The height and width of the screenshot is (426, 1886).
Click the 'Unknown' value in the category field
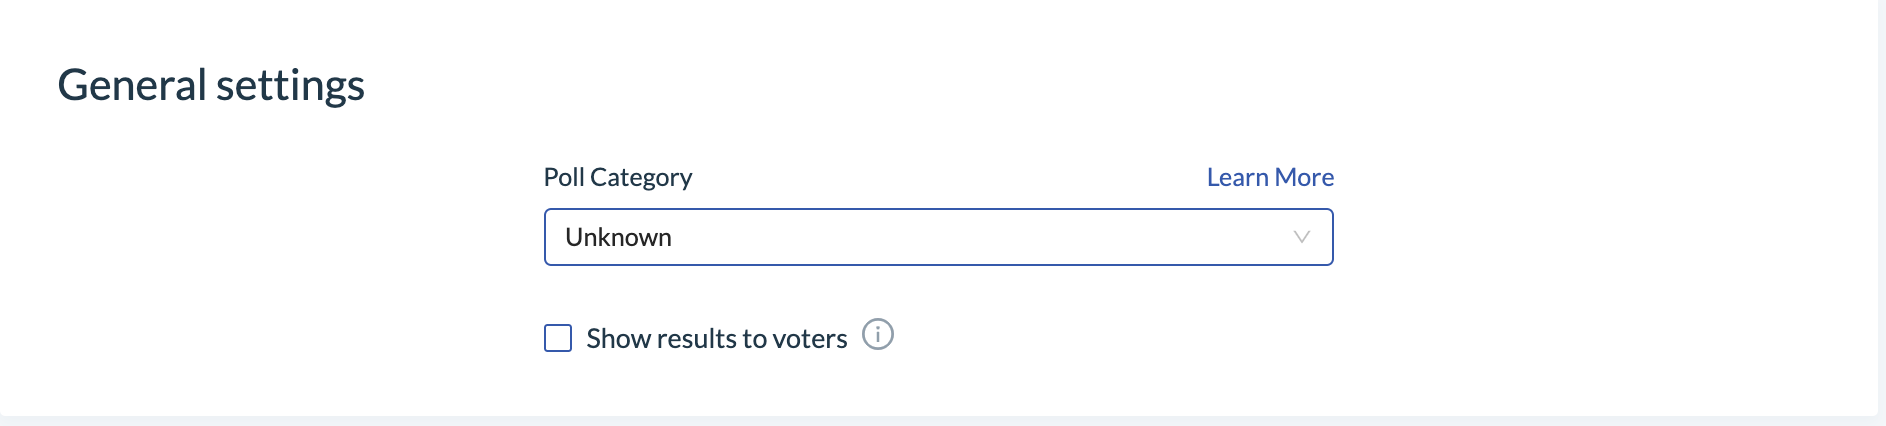tap(618, 237)
